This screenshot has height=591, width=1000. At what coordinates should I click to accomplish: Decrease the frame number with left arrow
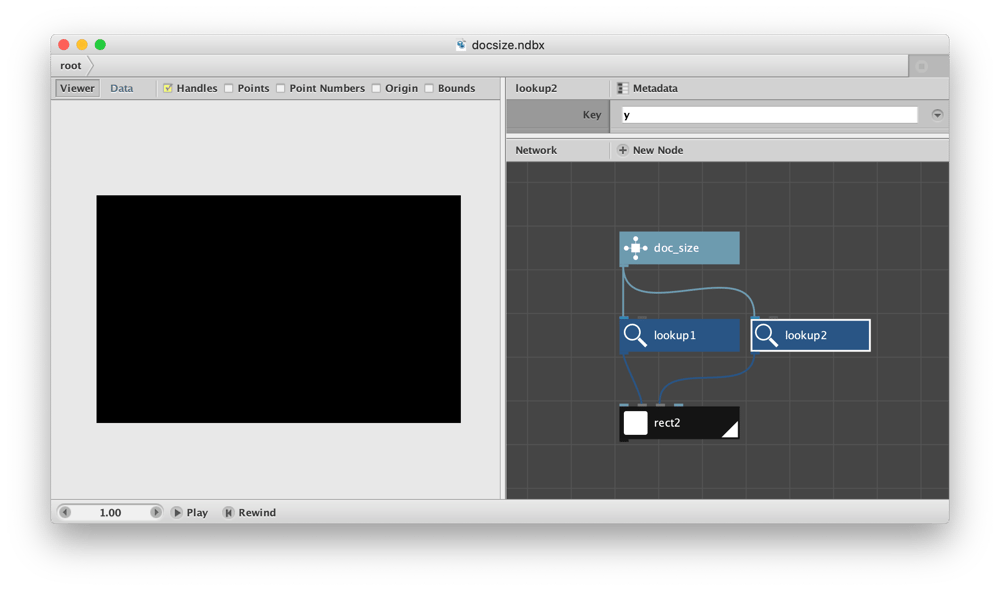pyautogui.click(x=65, y=513)
